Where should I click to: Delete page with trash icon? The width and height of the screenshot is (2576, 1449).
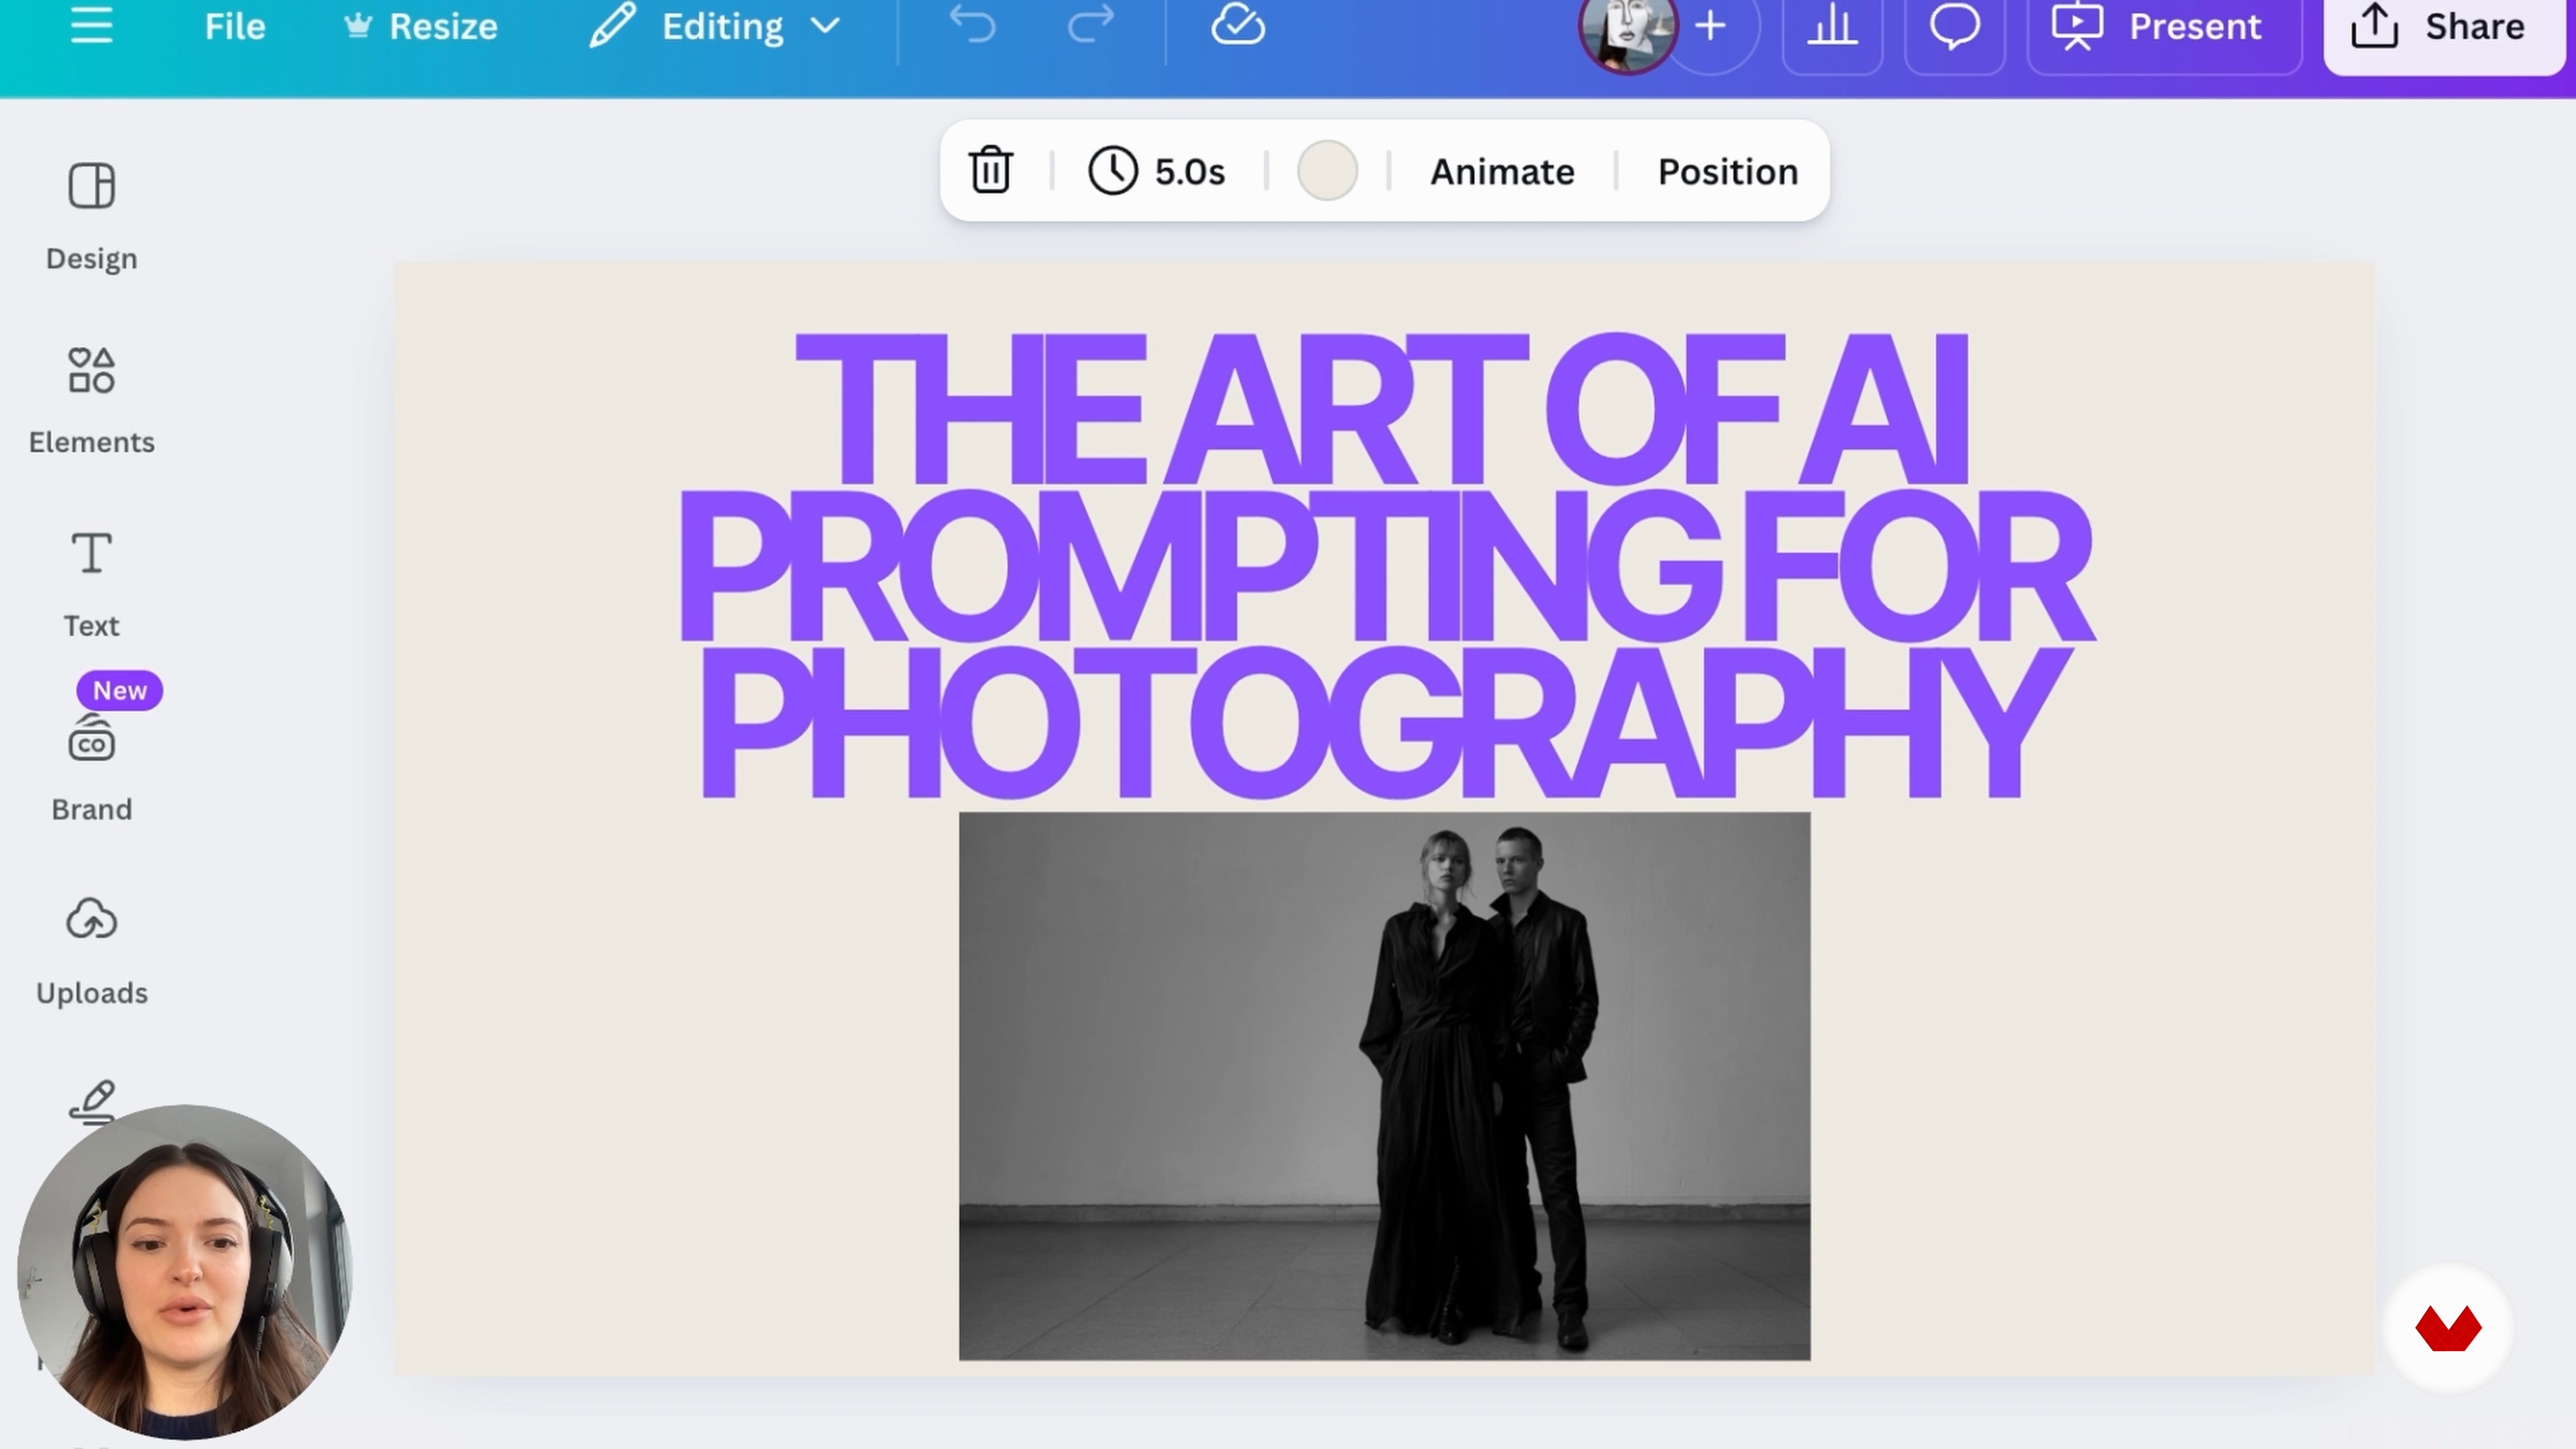point(991,170)
